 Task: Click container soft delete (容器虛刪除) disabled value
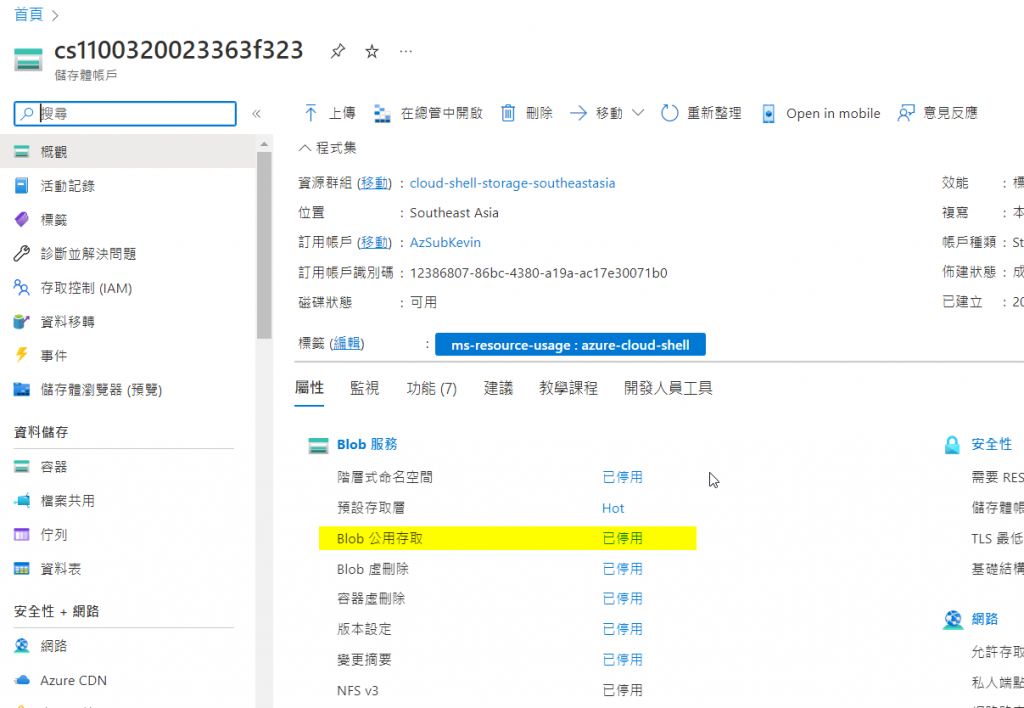pyautogui.click(x=622, y=599)
